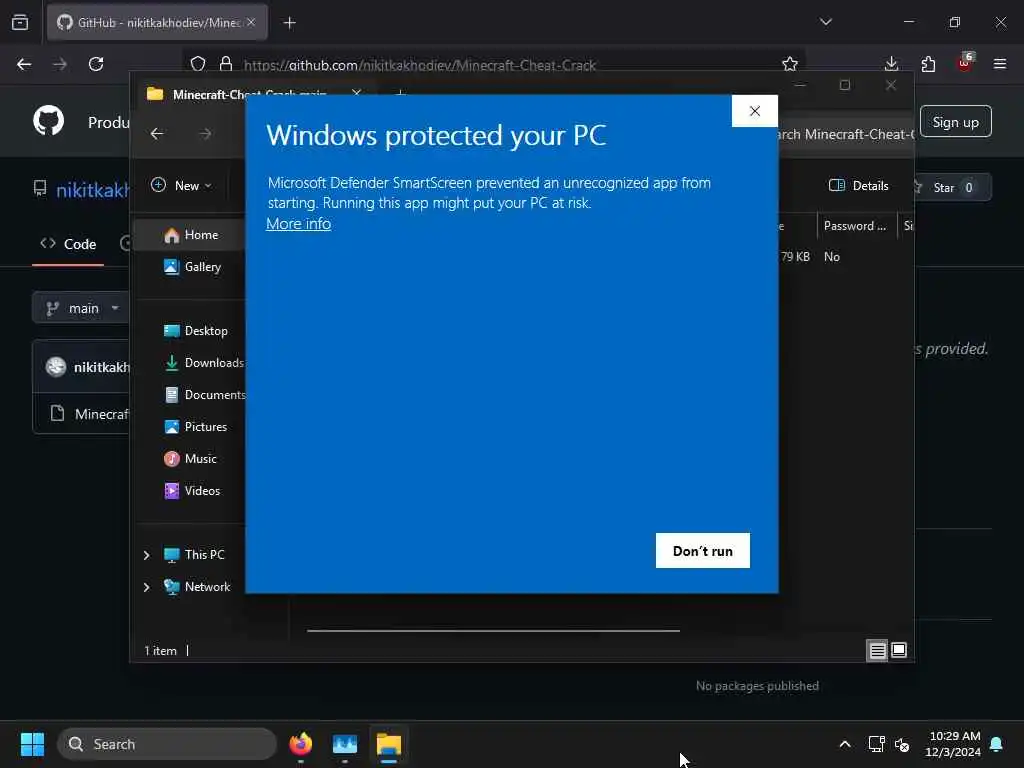Show hidden system tray icons

pos(845,744)
